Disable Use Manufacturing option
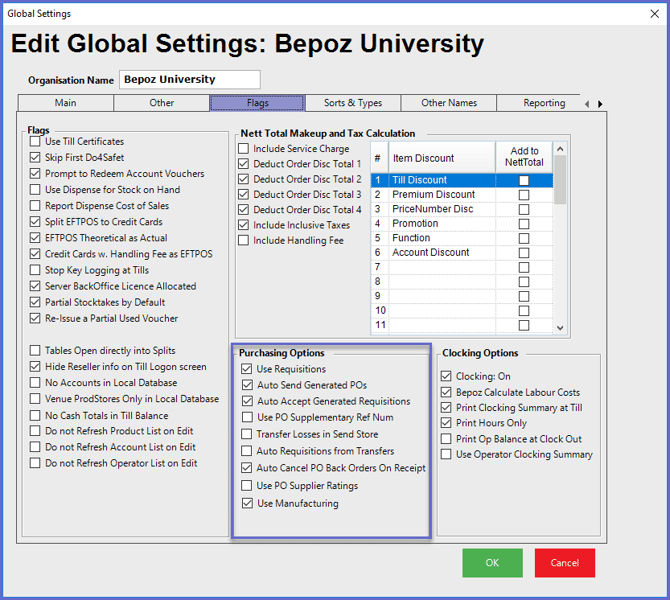The image size is (670, 600). click(x=247, y=504)
